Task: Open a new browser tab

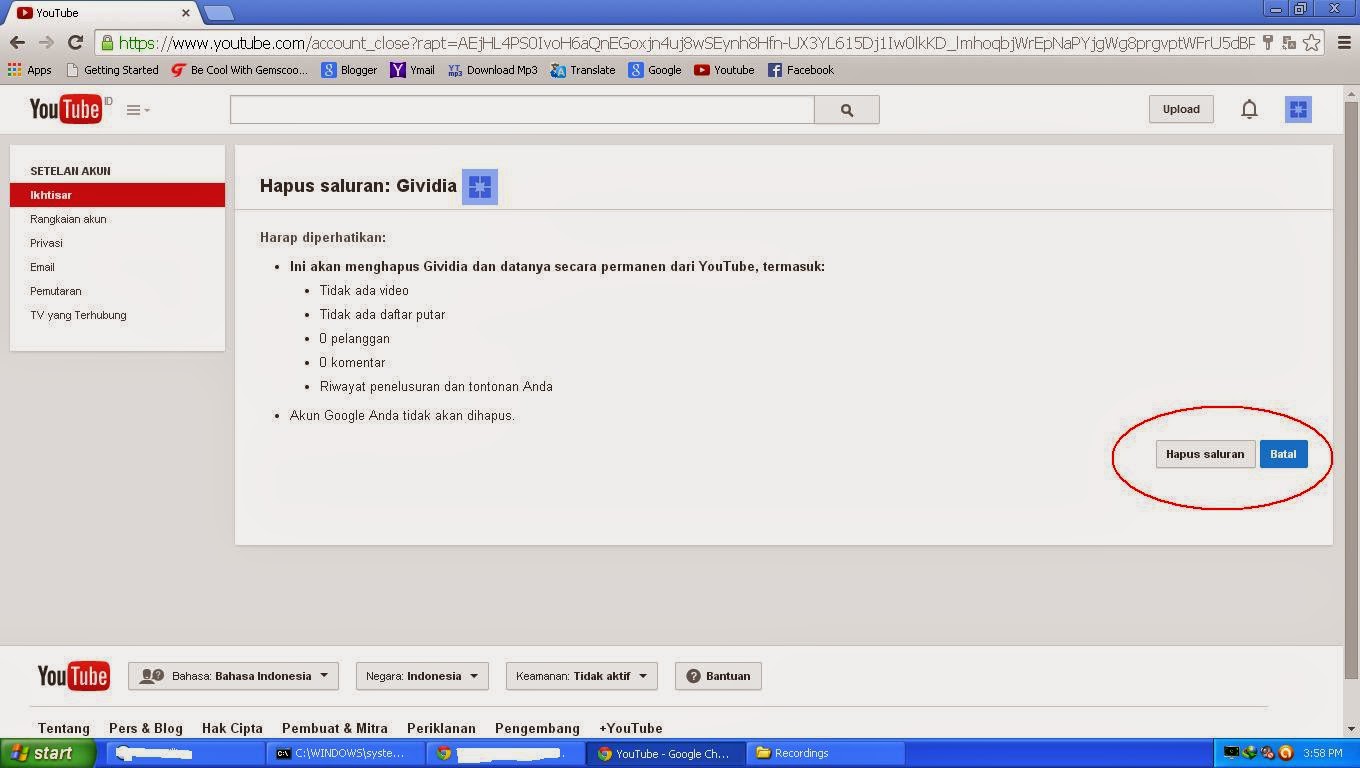Action: pos(219,13)
